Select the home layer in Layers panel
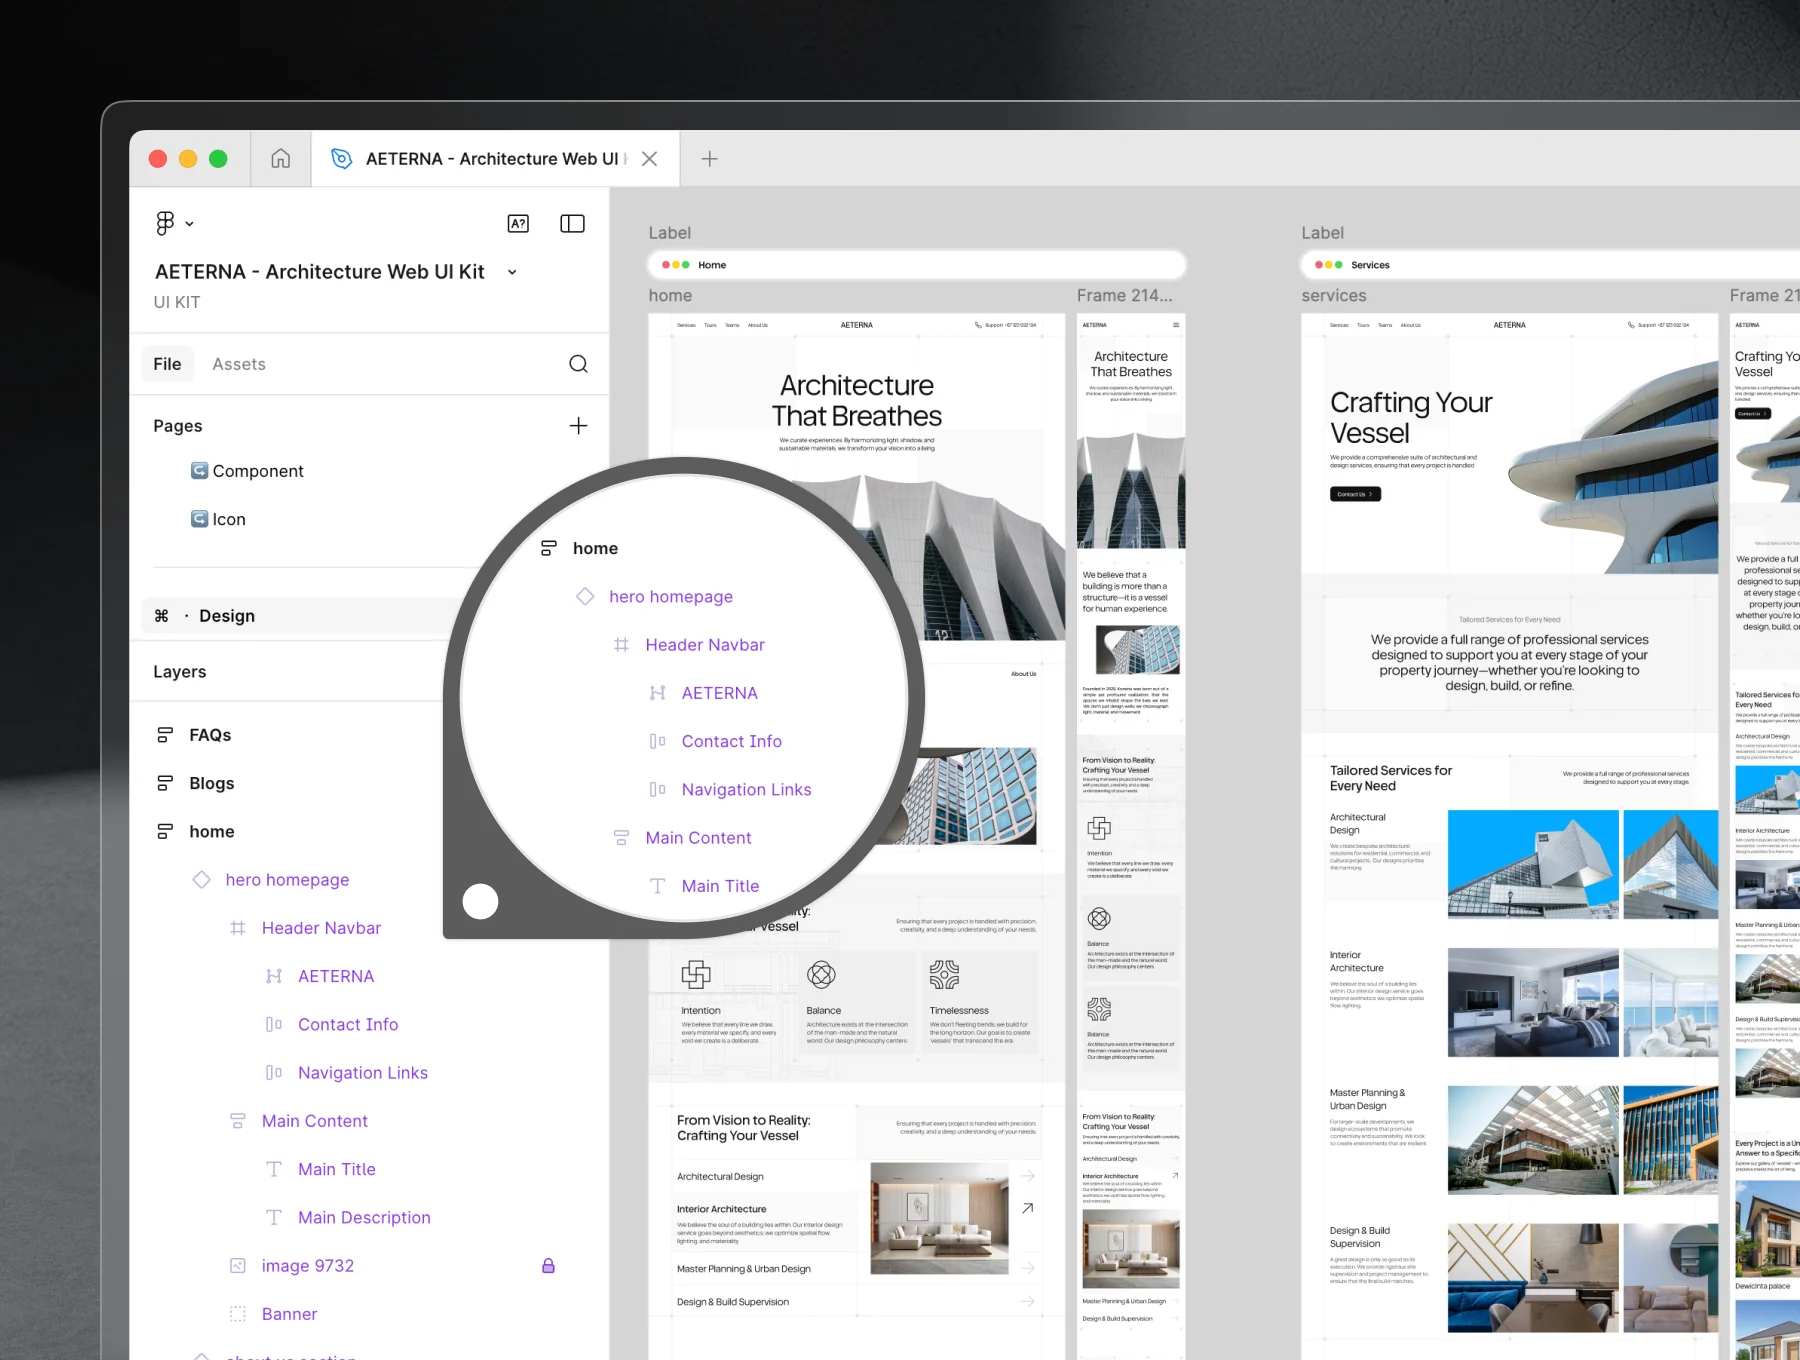The height and width of the screenshot is (1360, 1800). coord(212,831)
